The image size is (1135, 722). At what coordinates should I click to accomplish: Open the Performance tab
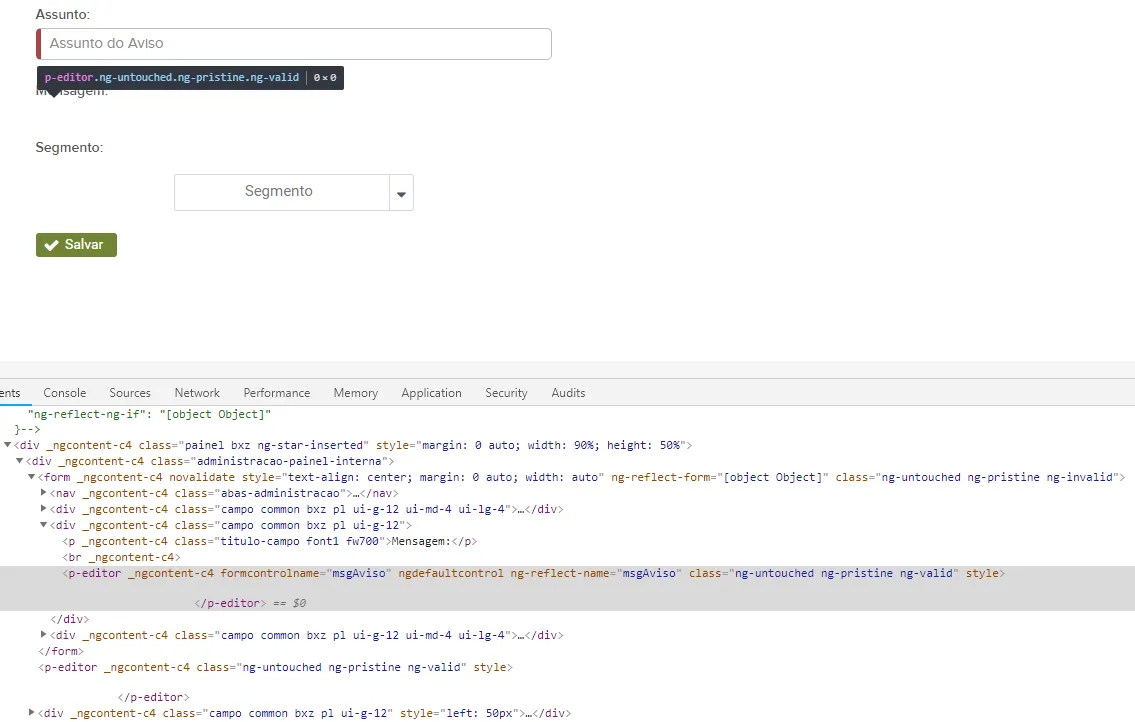(277, 393)
